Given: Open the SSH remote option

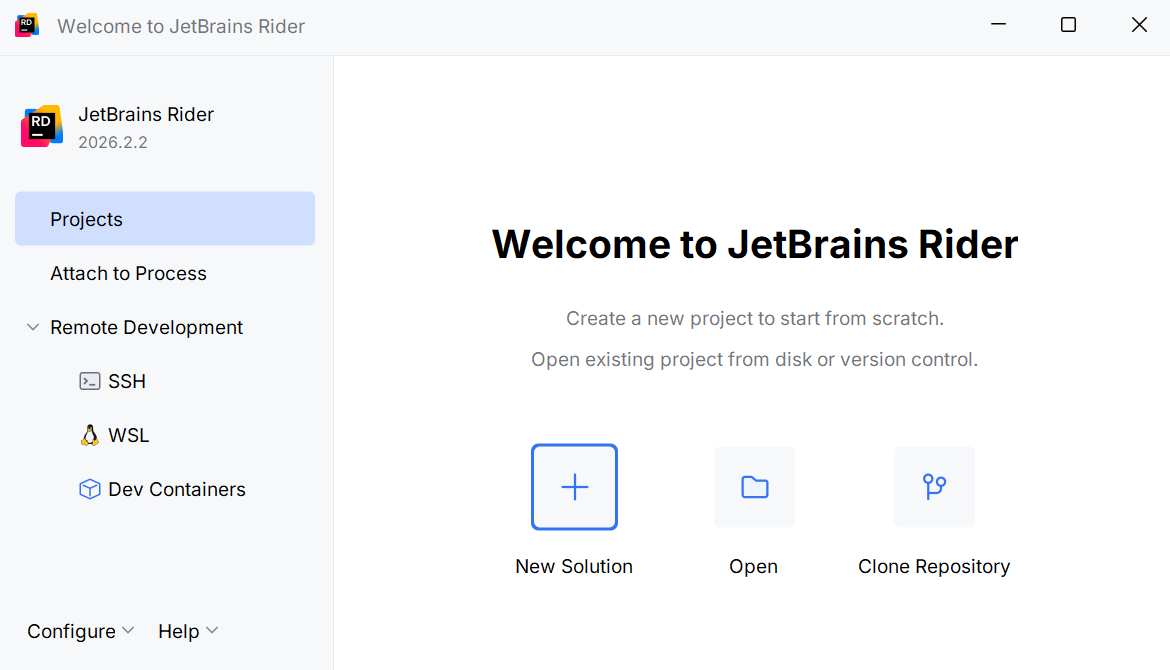Looking at the screenshot, I should [127, 381].
